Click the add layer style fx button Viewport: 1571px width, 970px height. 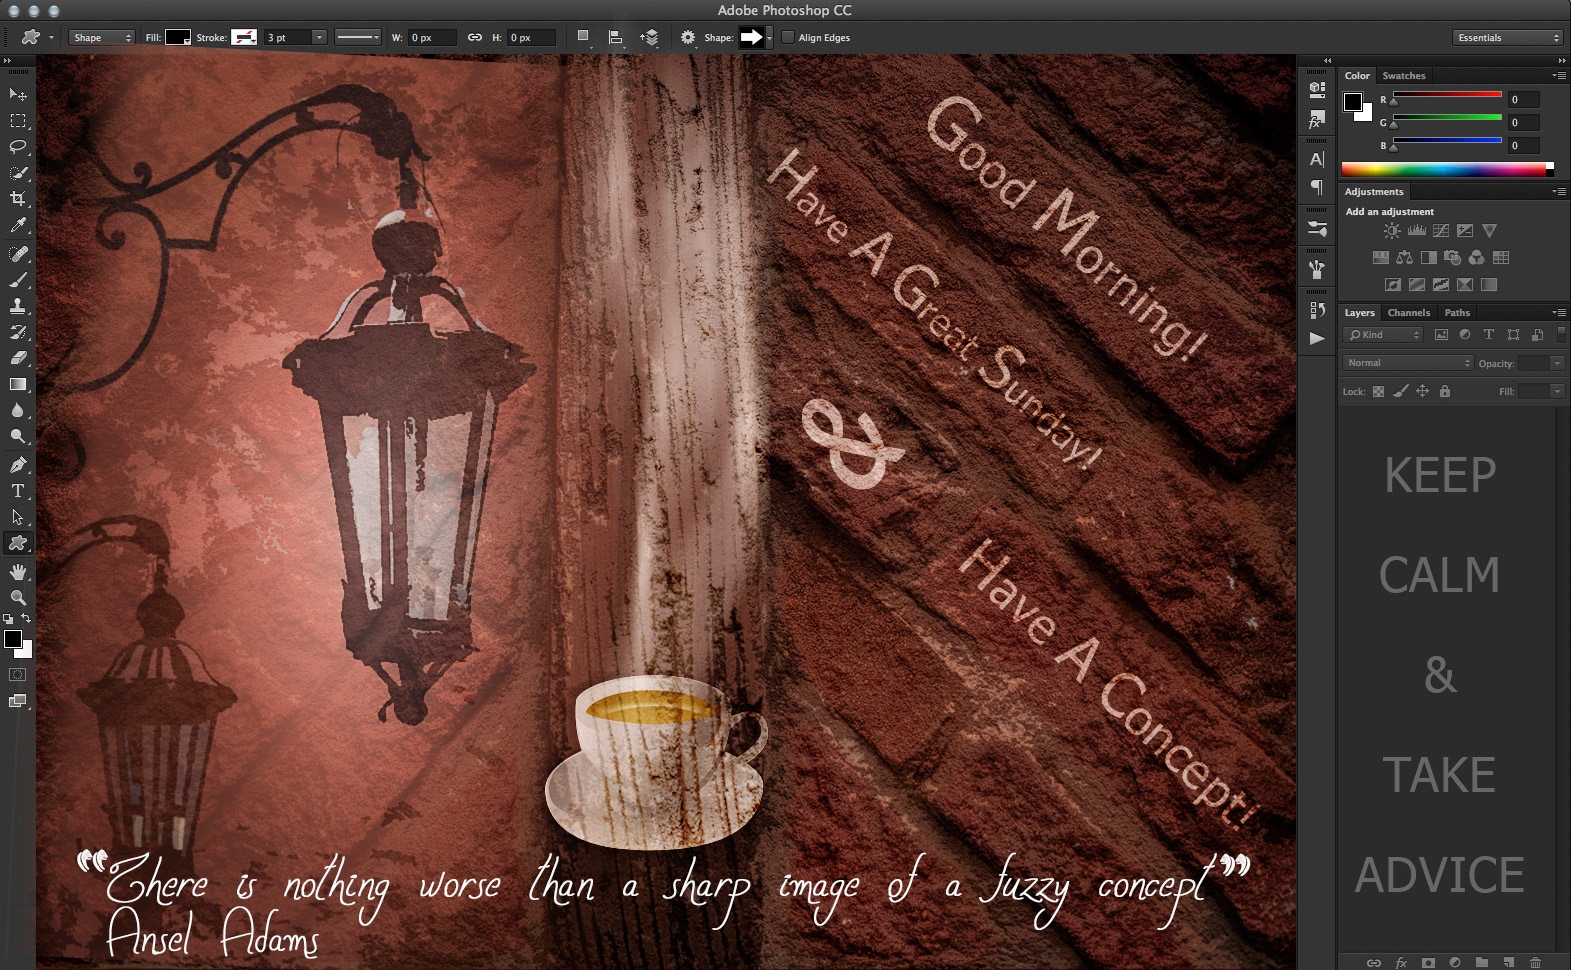coord(1401,962)
